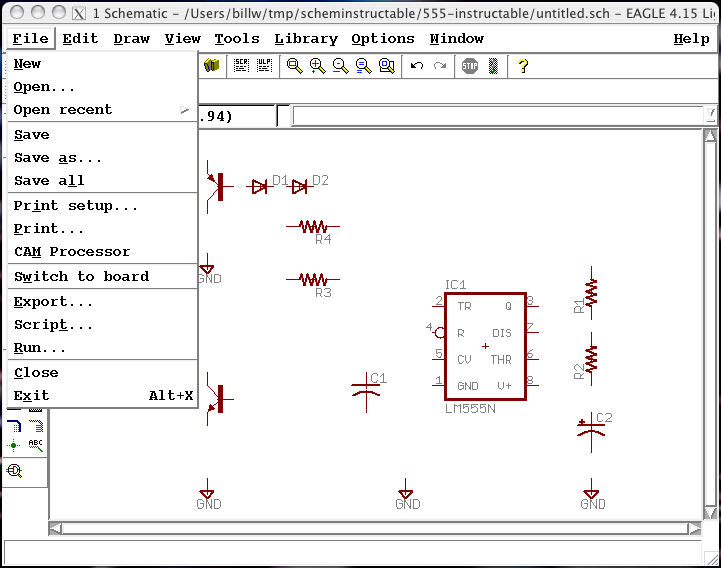Click the Zoom to fit magnifier icon
This screenshot has width=721, height=568.
295,66
